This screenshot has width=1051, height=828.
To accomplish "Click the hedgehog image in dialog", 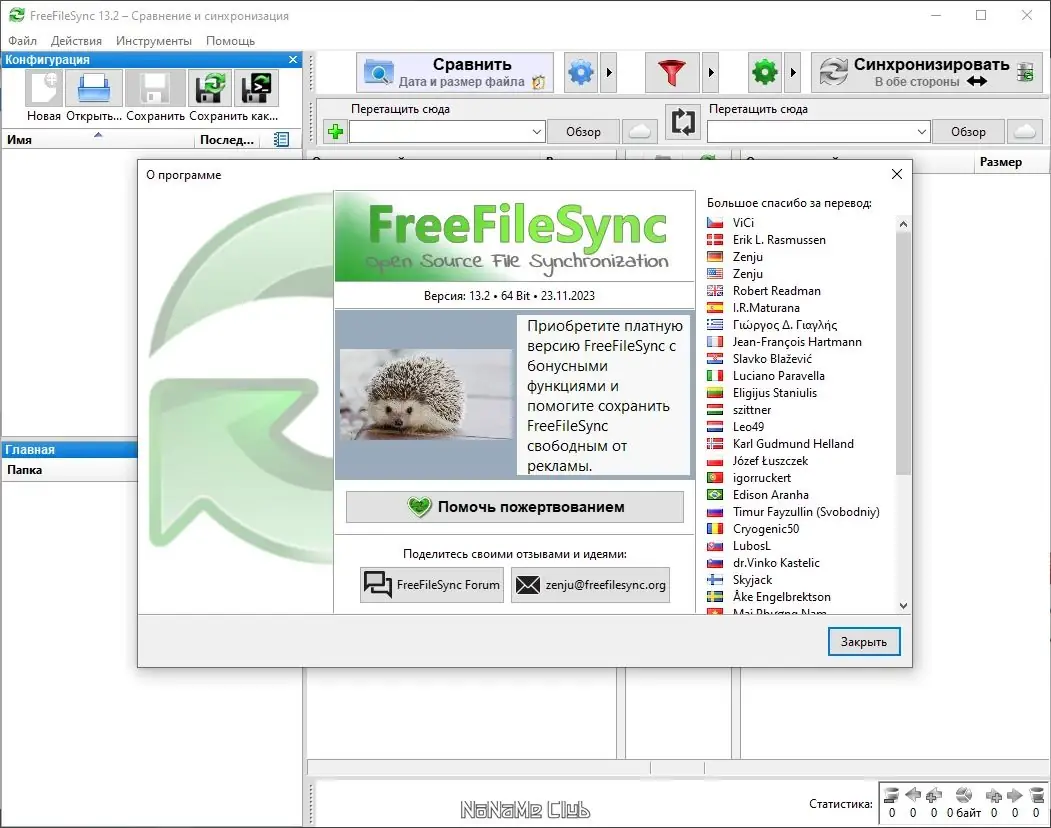I will [426, 394].
